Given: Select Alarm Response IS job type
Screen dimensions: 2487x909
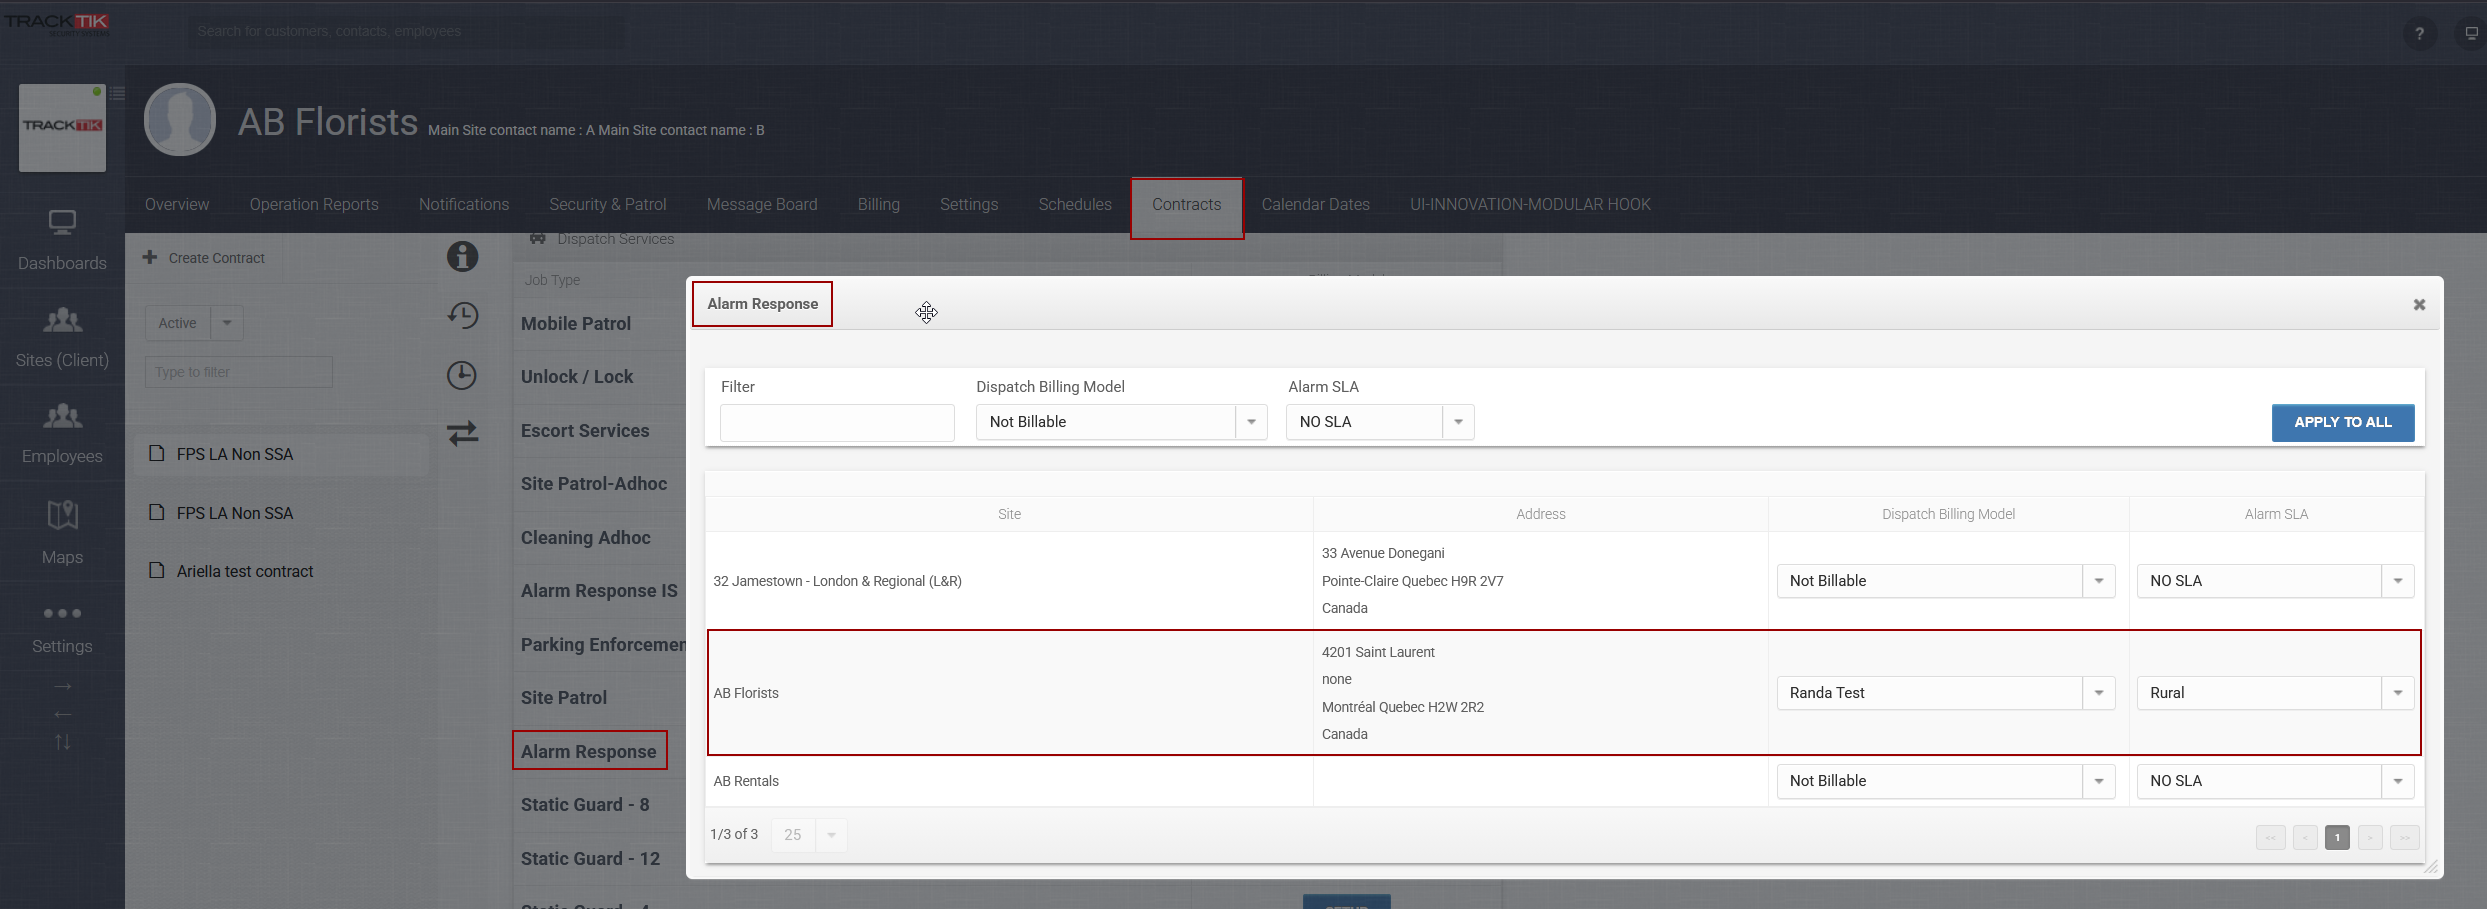Looking at the screenshot, I should [x=599, y=591].
